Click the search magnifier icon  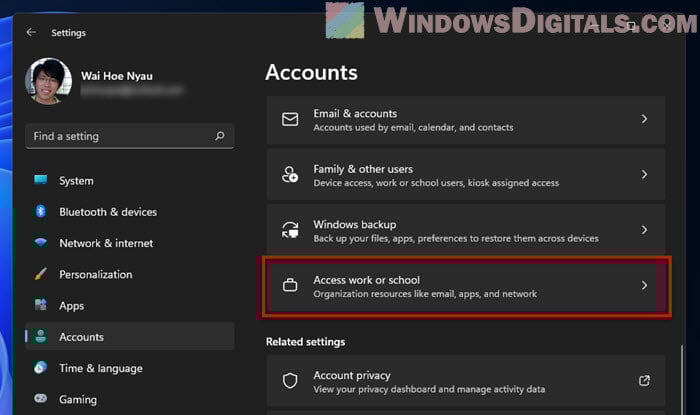tap(220, 136)
